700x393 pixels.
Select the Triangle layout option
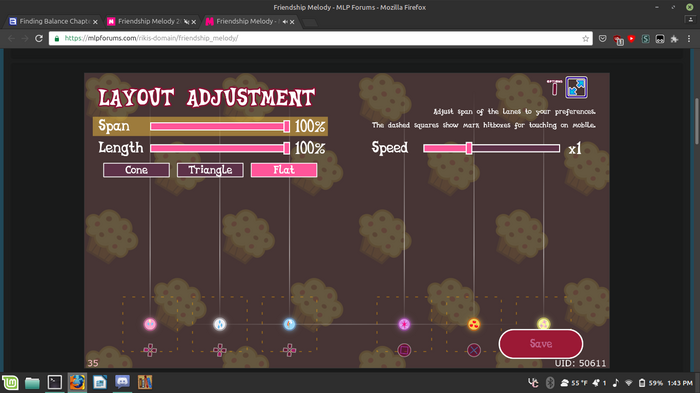tap(210, 170)
